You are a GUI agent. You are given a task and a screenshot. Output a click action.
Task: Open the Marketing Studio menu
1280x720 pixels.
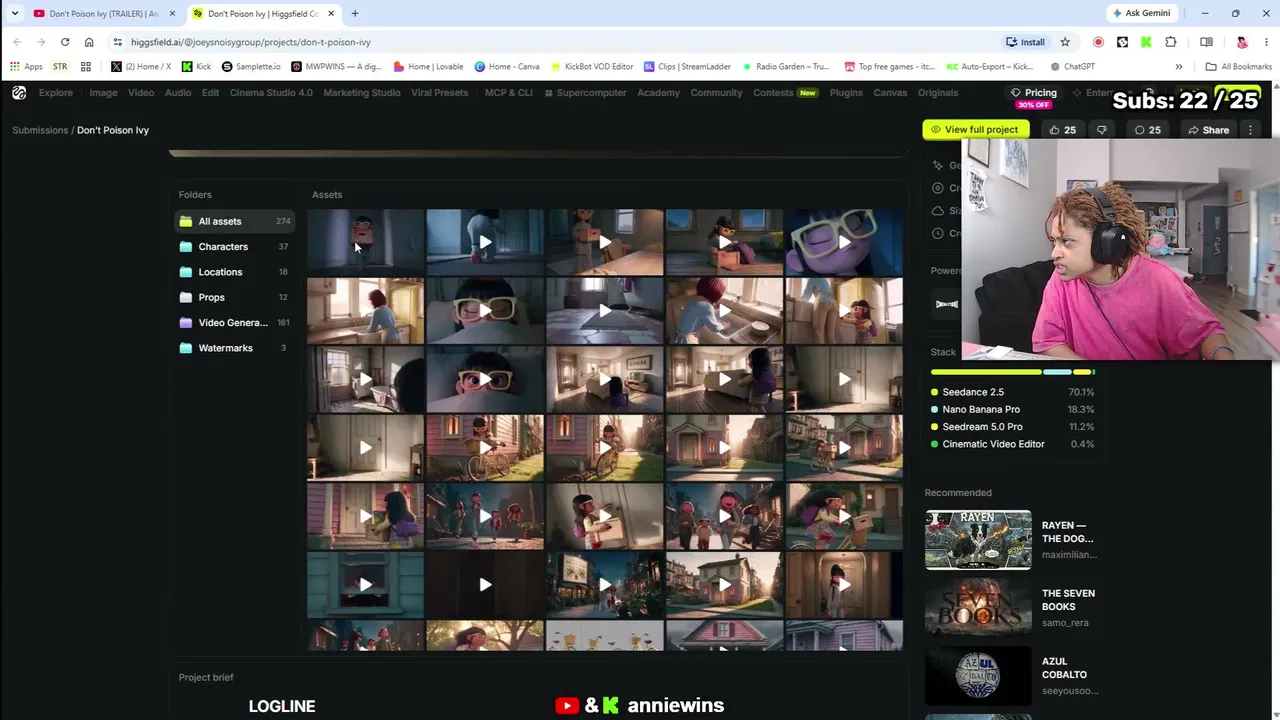tap(362, 93)
